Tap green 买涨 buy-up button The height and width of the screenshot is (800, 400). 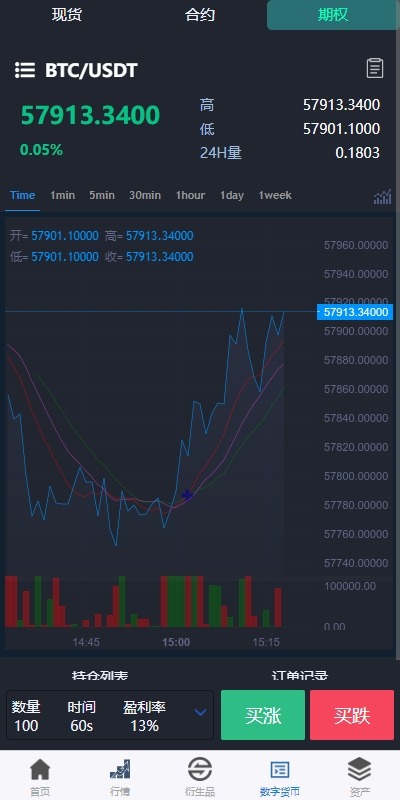click(263, 715)
